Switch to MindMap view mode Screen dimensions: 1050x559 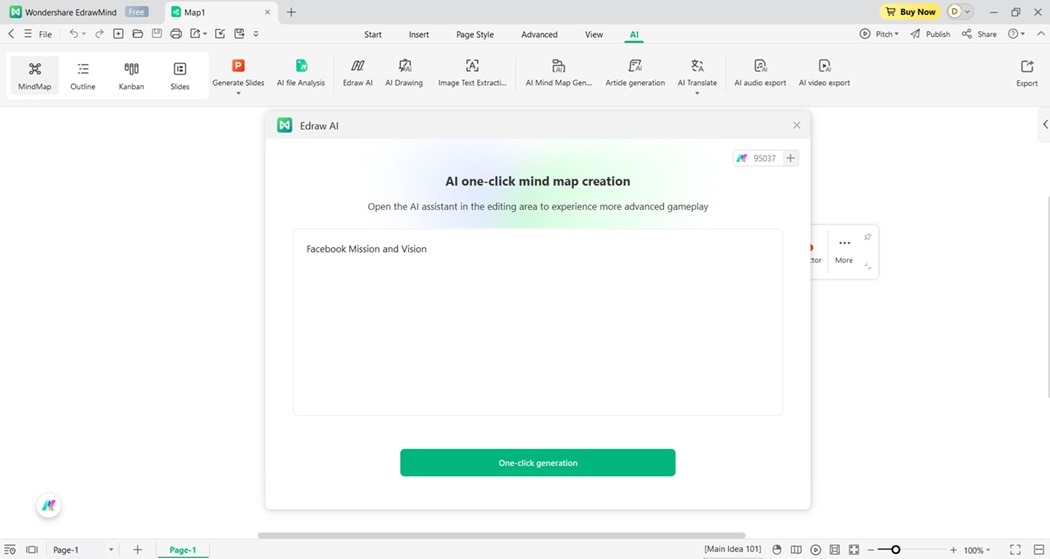[x=35, y=76]
